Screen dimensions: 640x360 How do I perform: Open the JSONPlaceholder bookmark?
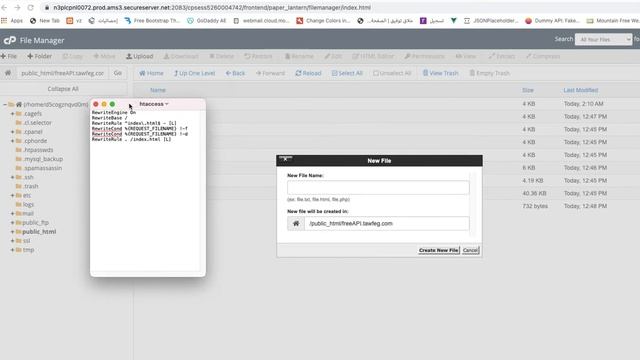click(491, 20)
